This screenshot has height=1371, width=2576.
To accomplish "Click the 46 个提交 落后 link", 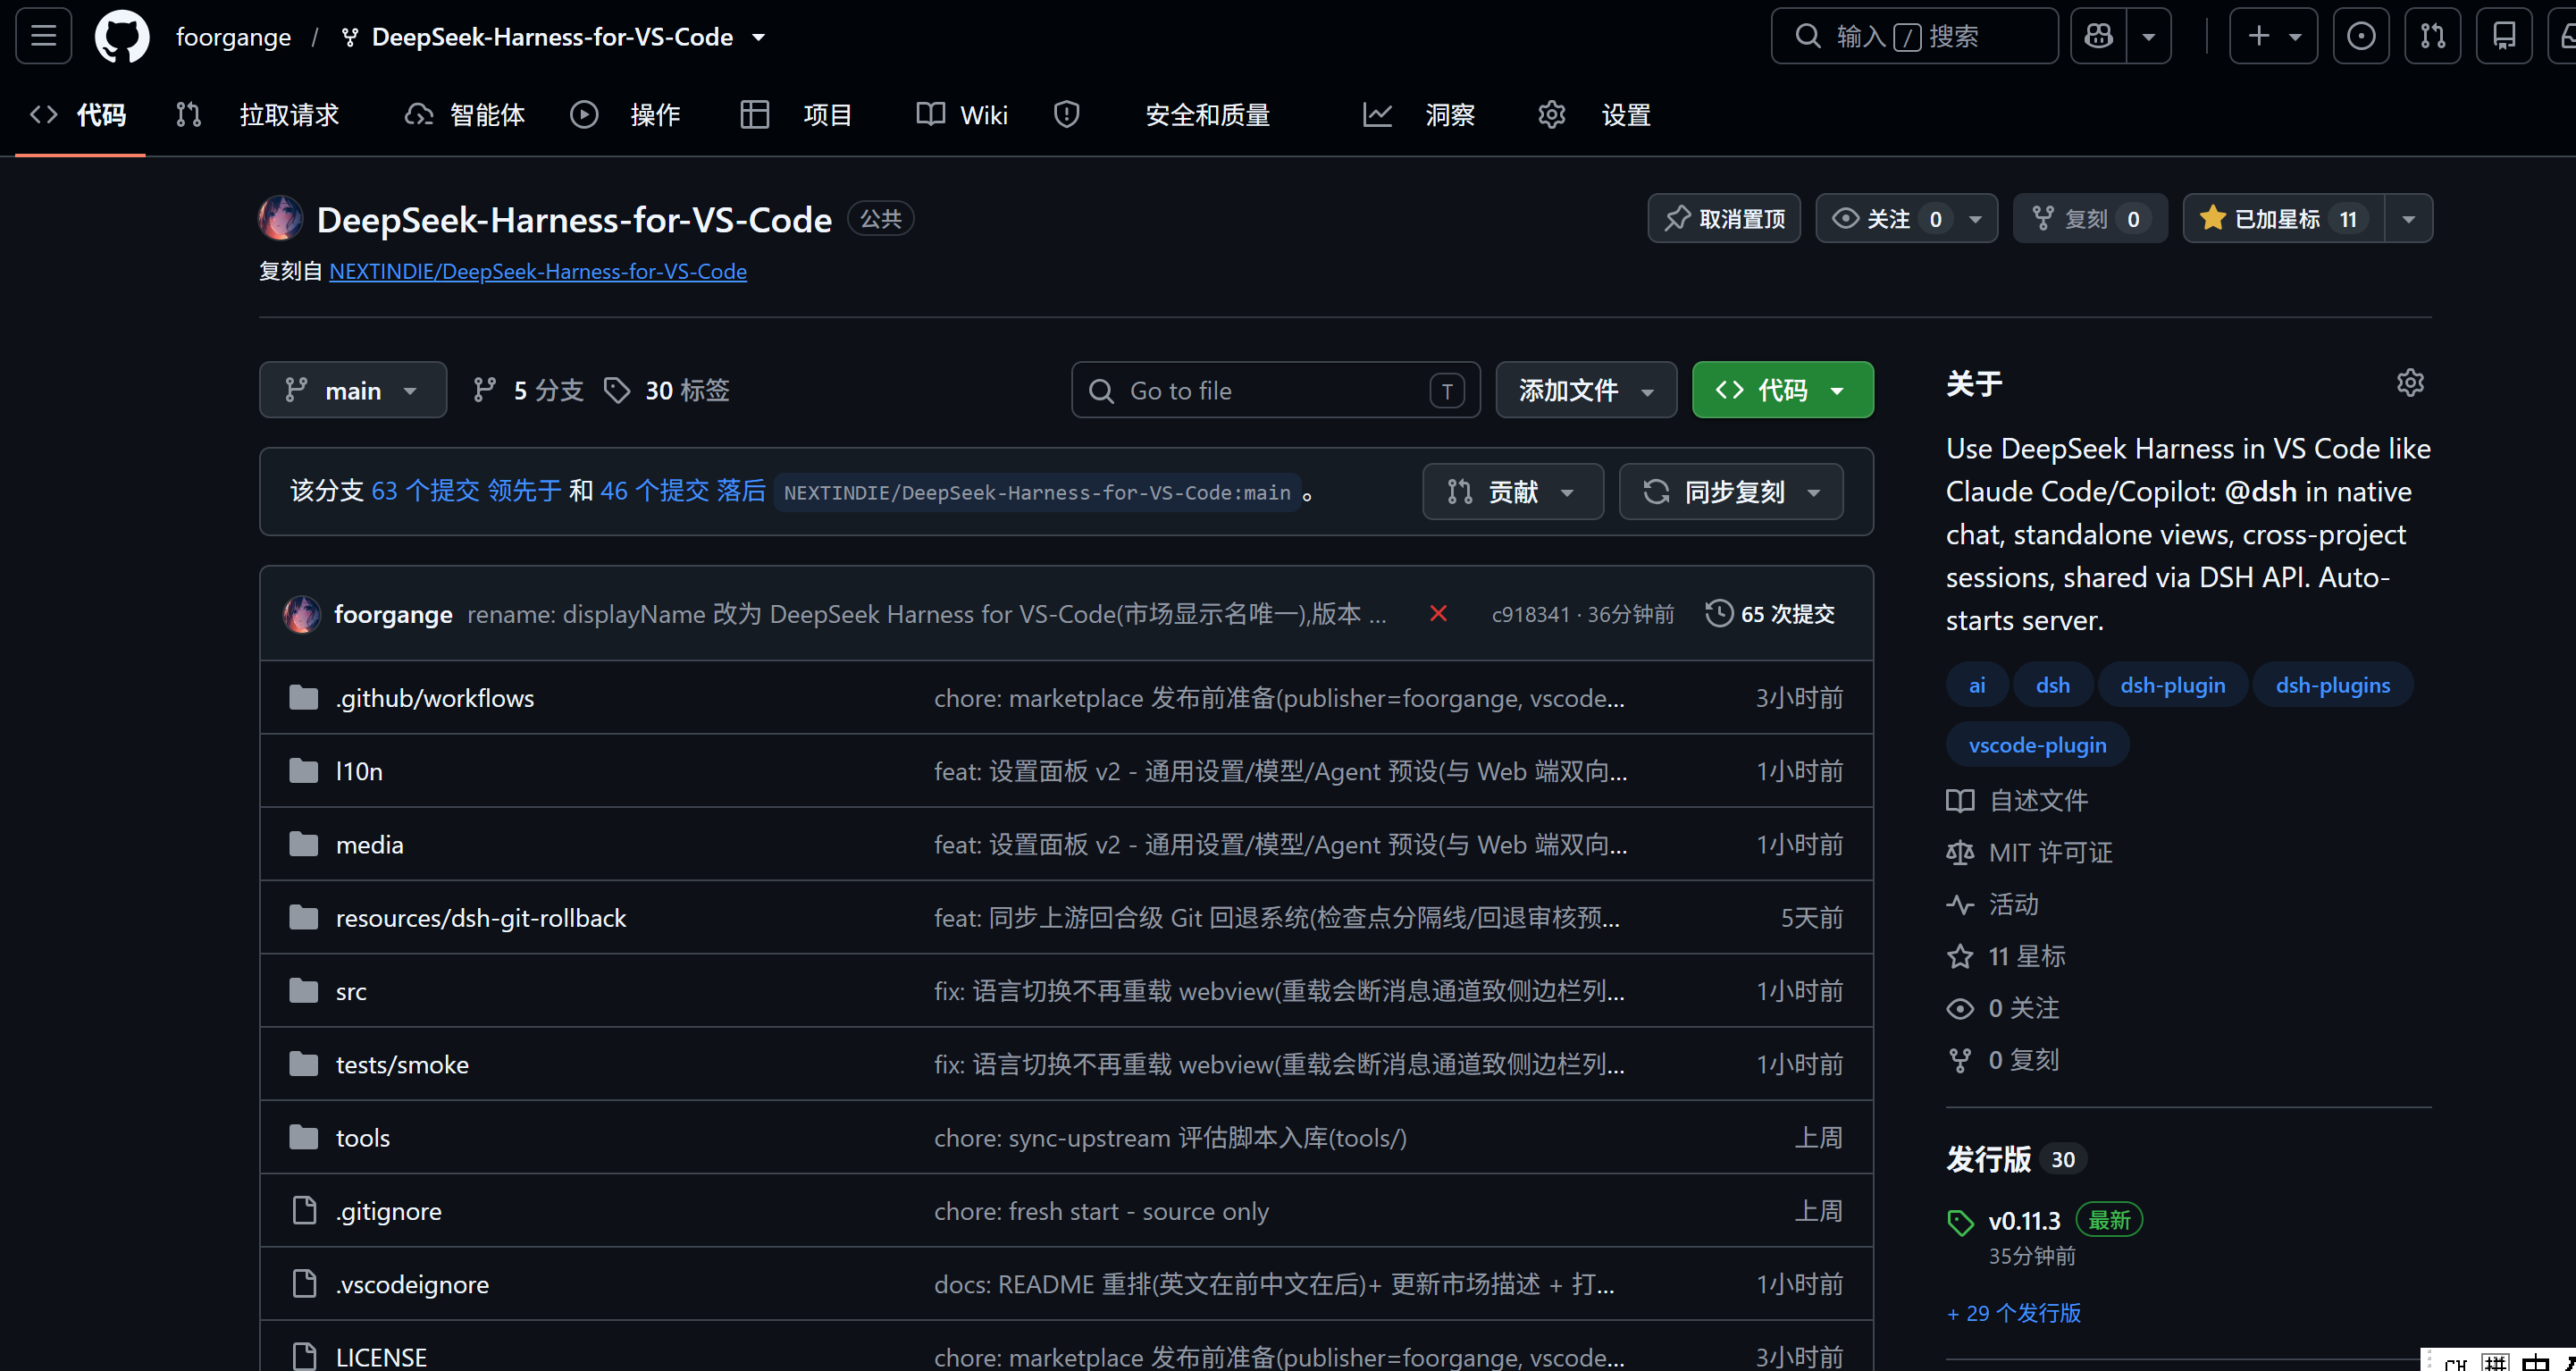I will [x=683, y=491].
